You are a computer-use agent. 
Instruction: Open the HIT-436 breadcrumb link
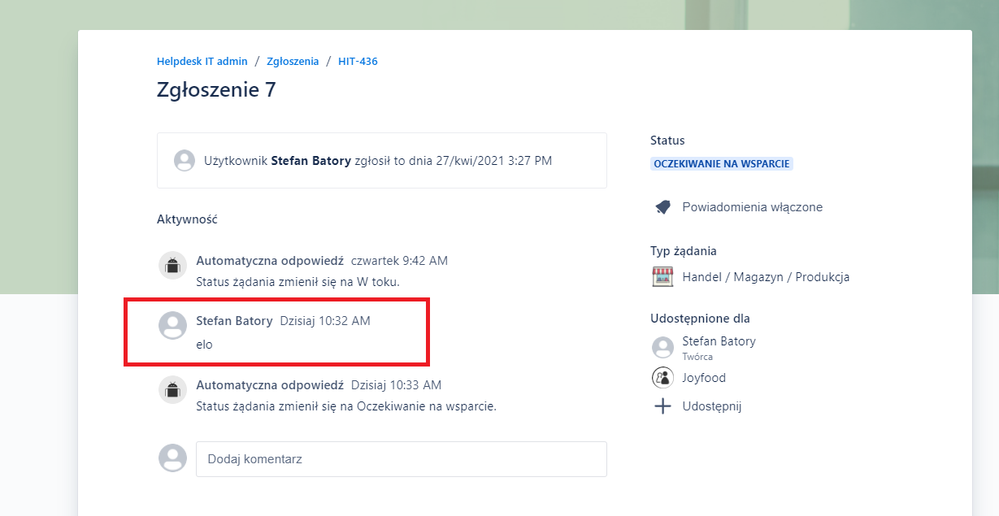pyautogui.click(x=357, y=61)
